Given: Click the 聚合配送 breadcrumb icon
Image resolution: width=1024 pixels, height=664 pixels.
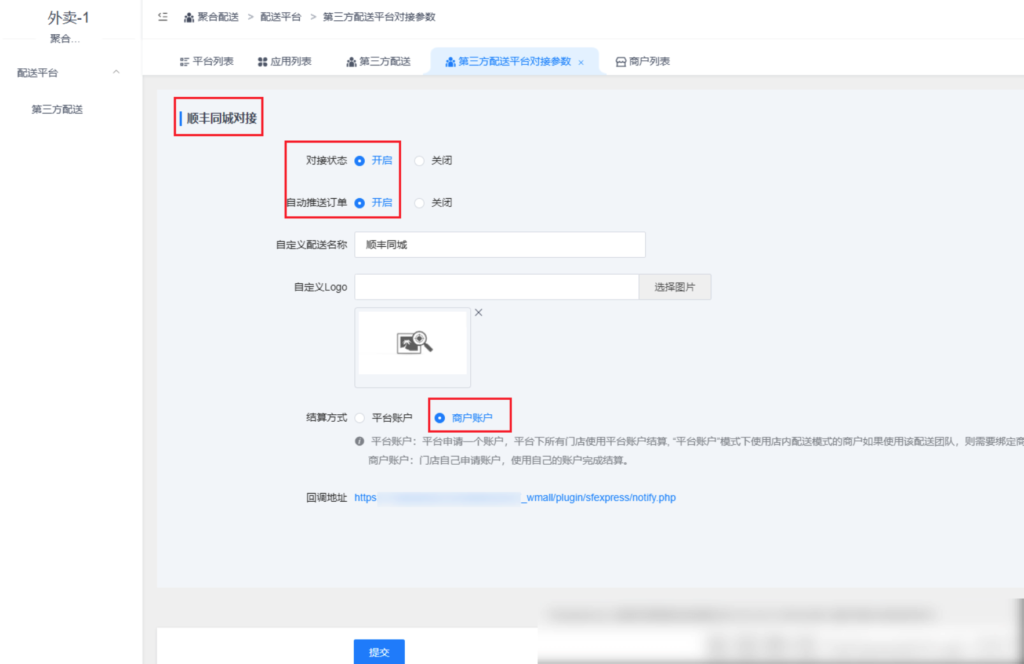Looking at the screenshot, I should tap(188, 16).
